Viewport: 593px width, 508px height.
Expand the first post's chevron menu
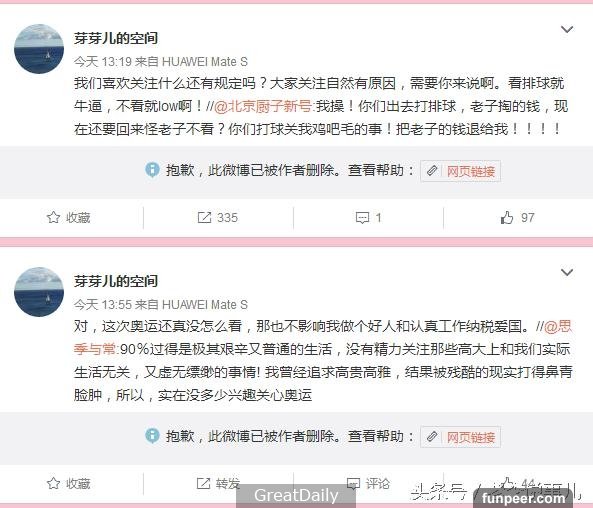click(x=567, y=29)
